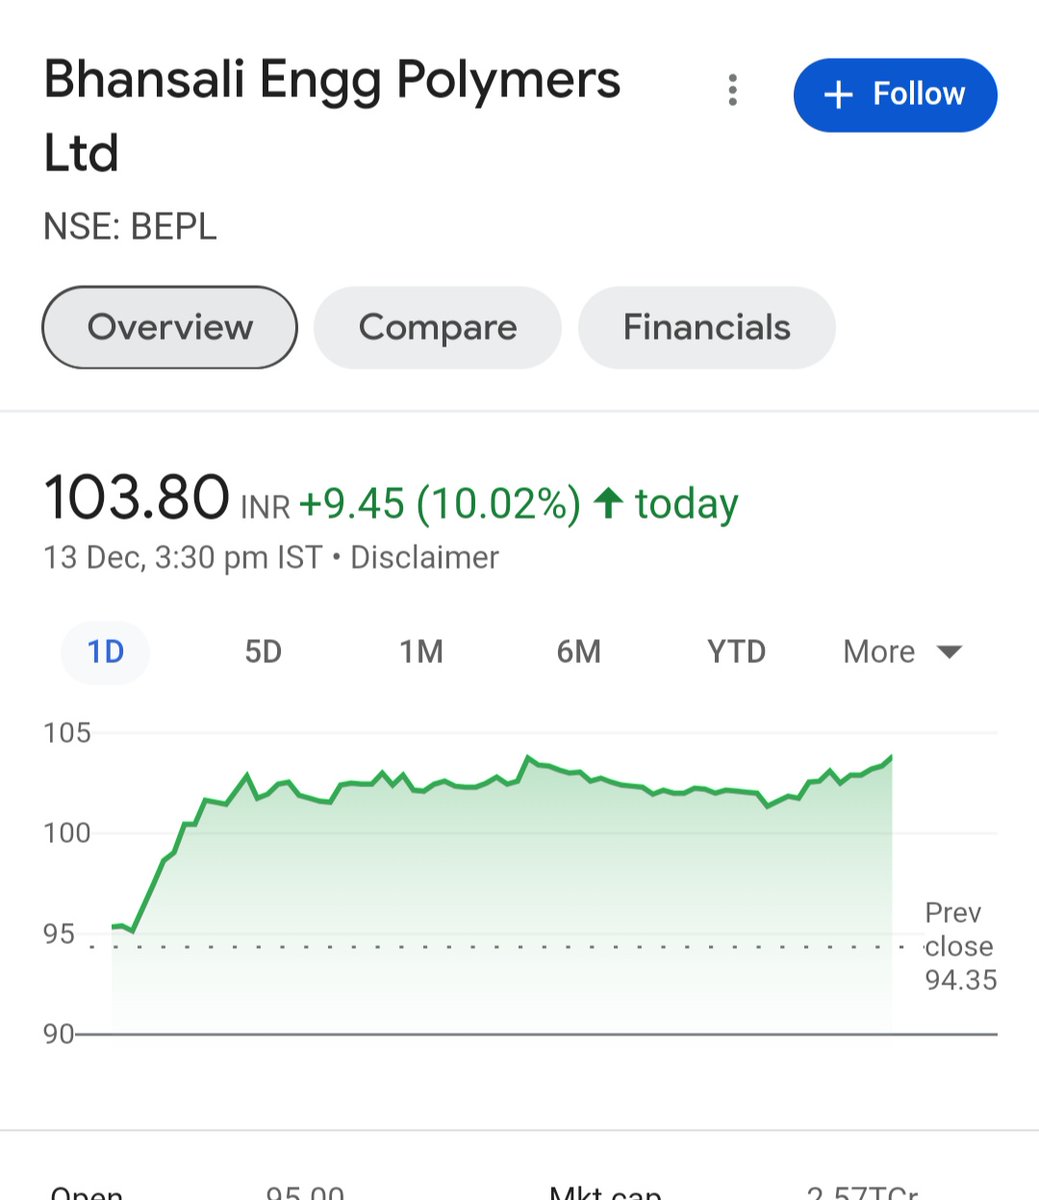Click the green upward arrow next to today
This screenshot has width=1039, height=1200.
tap(612, 503)
